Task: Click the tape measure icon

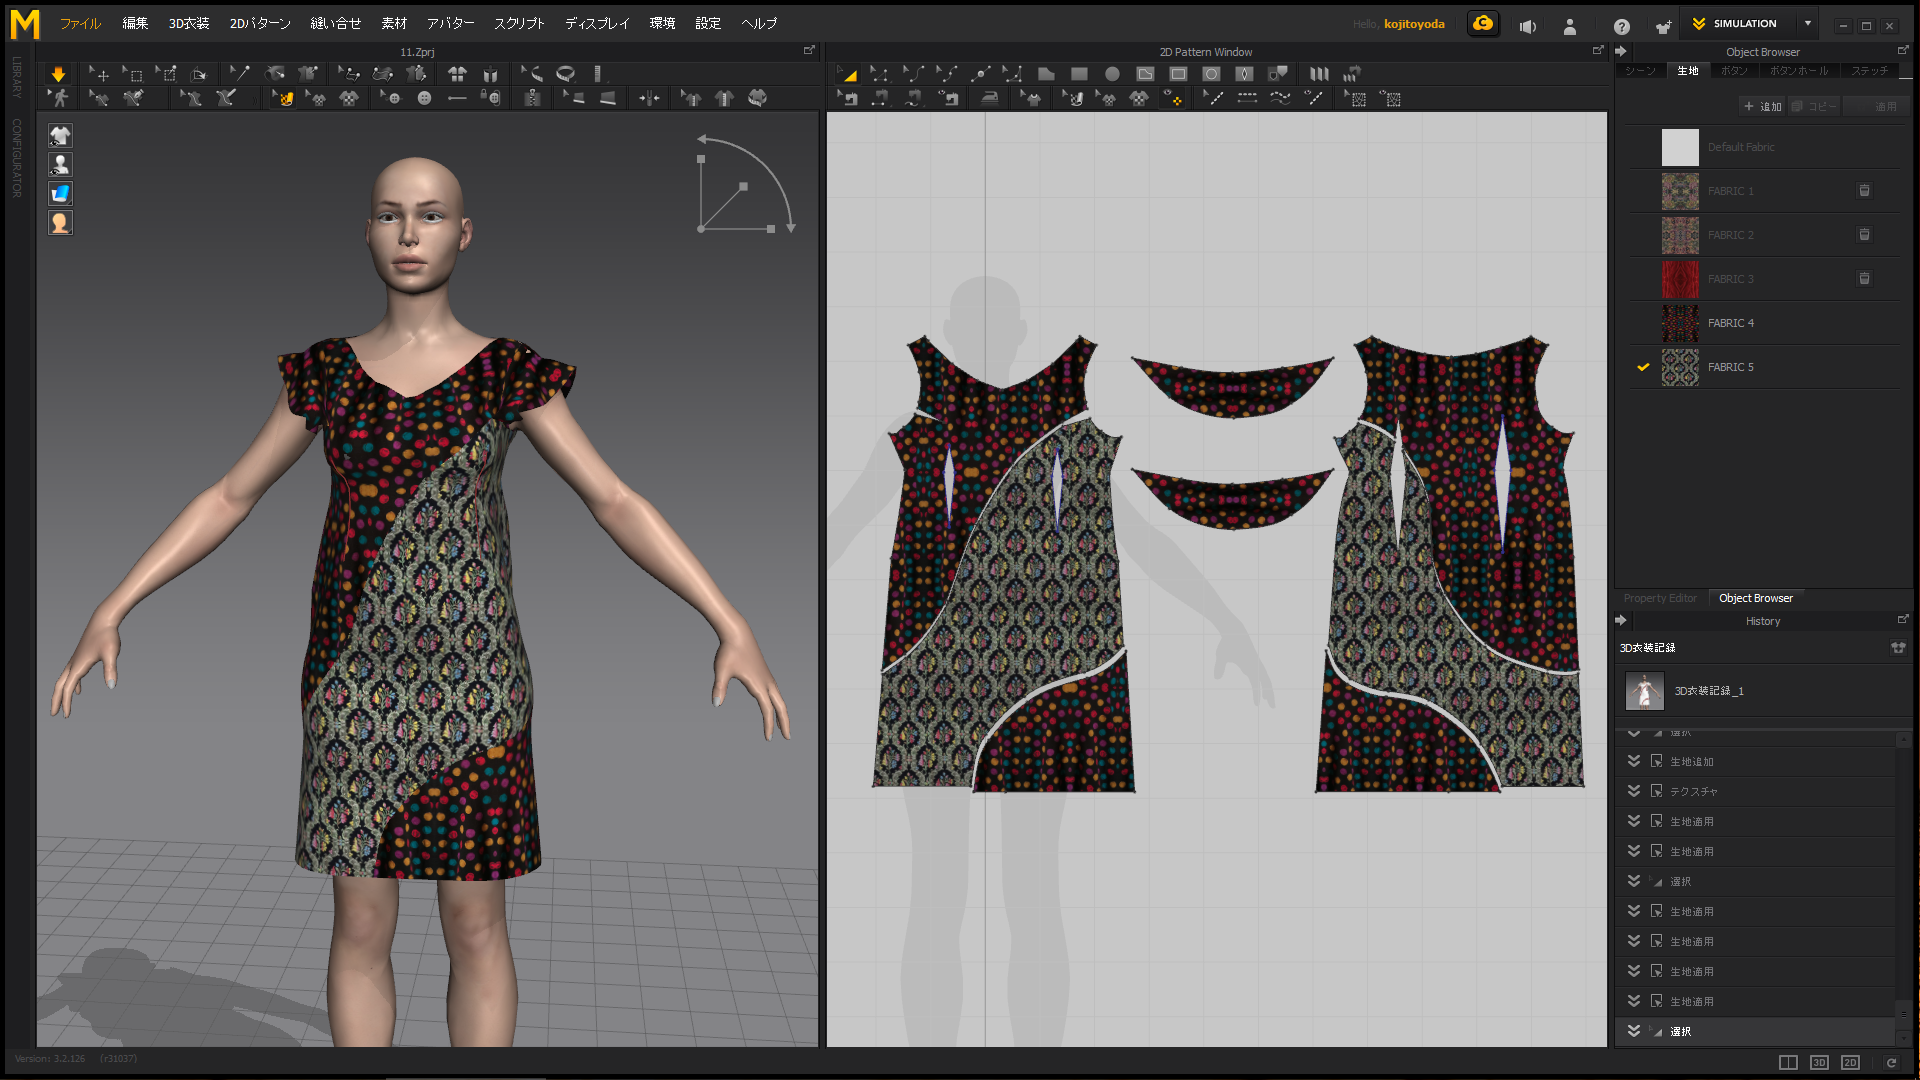Action: click(x=565, y=74)
